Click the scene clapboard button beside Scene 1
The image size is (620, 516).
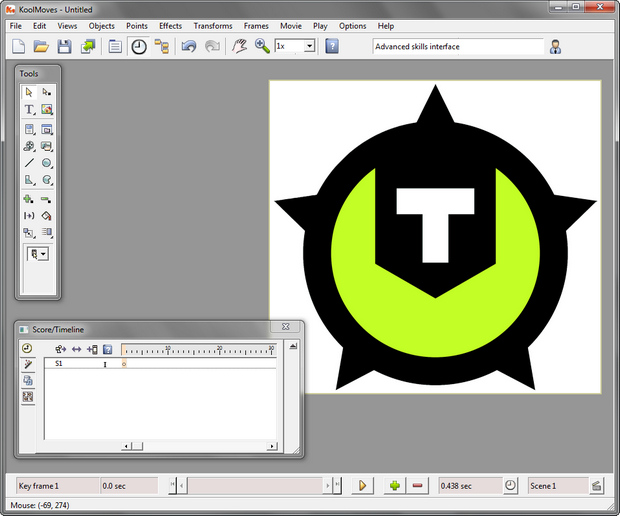pos(596,486)
